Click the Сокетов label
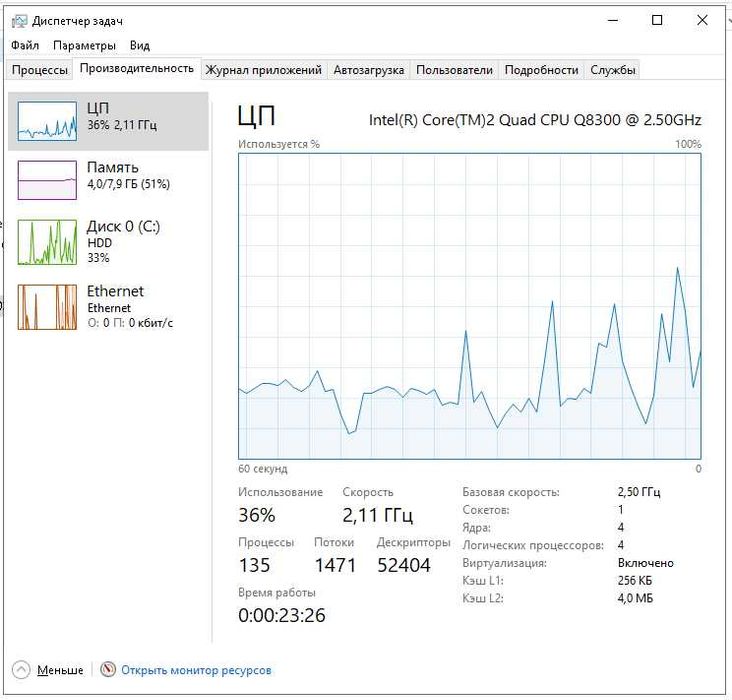The image size is (732, 700). pyautogui.click(x=486, y=509)
